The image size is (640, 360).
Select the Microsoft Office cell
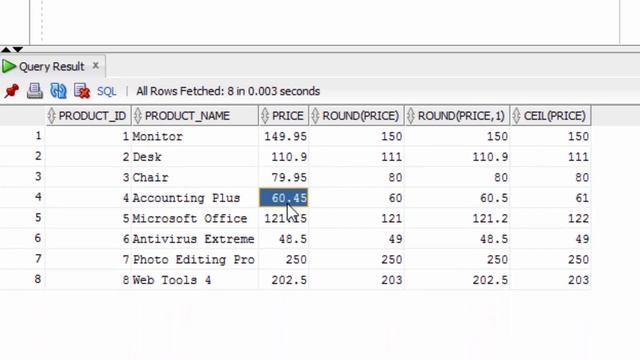[x=195, y=218]
